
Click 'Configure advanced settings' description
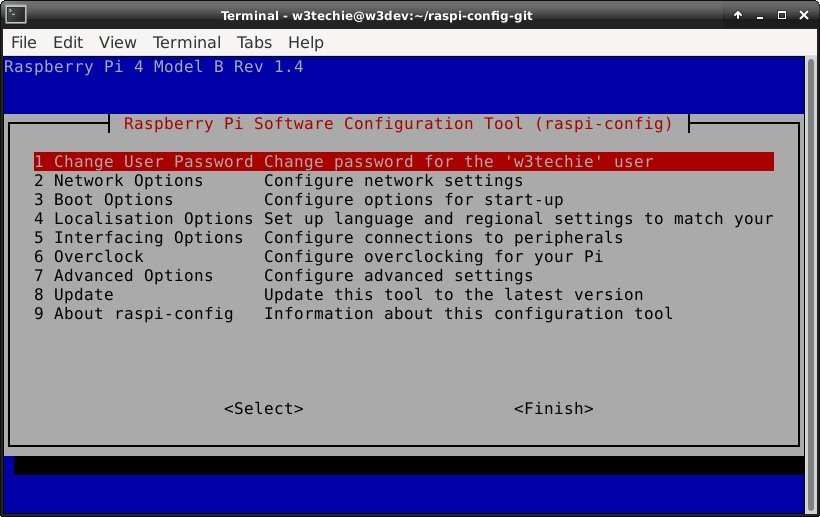click(x=398, y=275)
